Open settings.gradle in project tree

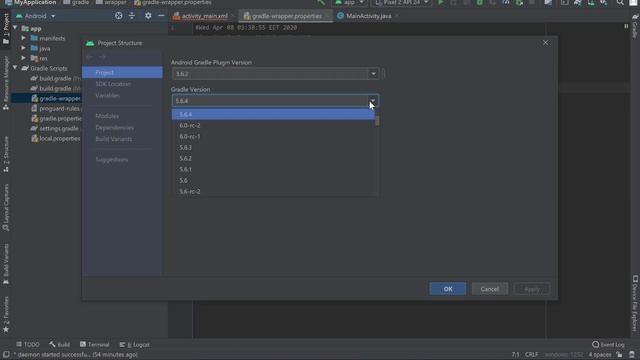59,129
